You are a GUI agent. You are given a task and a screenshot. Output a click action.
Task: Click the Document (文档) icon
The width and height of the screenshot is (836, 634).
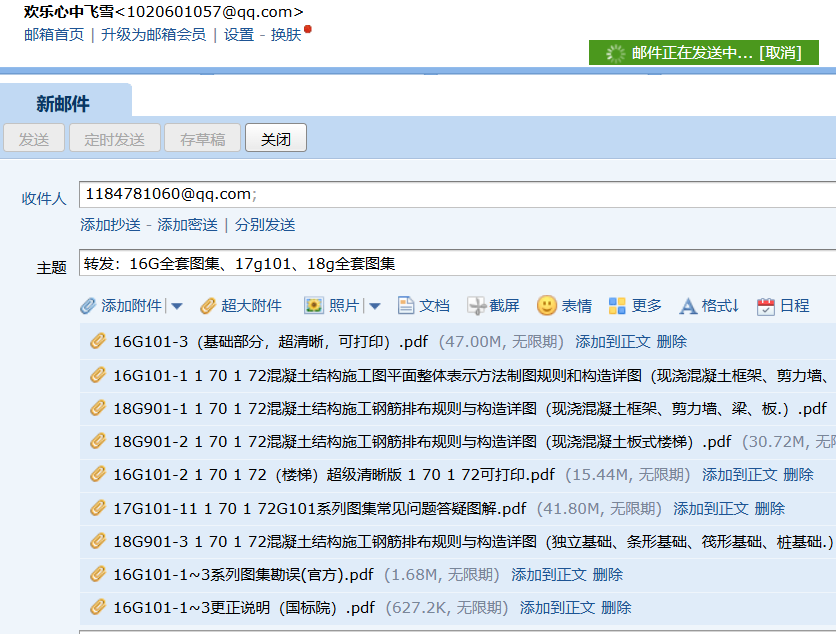[406, 306]
